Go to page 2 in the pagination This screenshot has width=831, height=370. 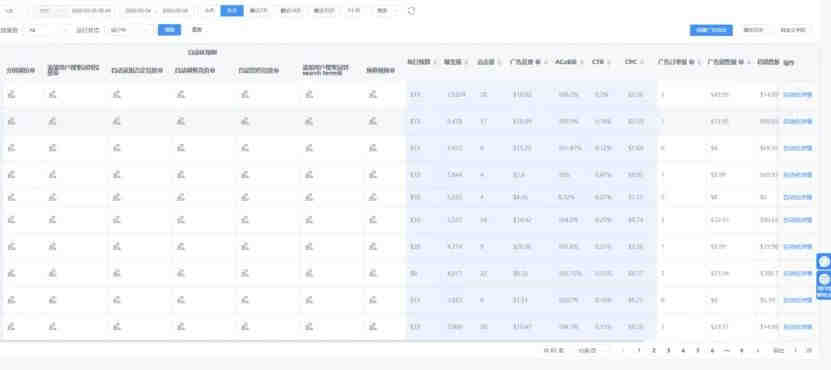653,350
